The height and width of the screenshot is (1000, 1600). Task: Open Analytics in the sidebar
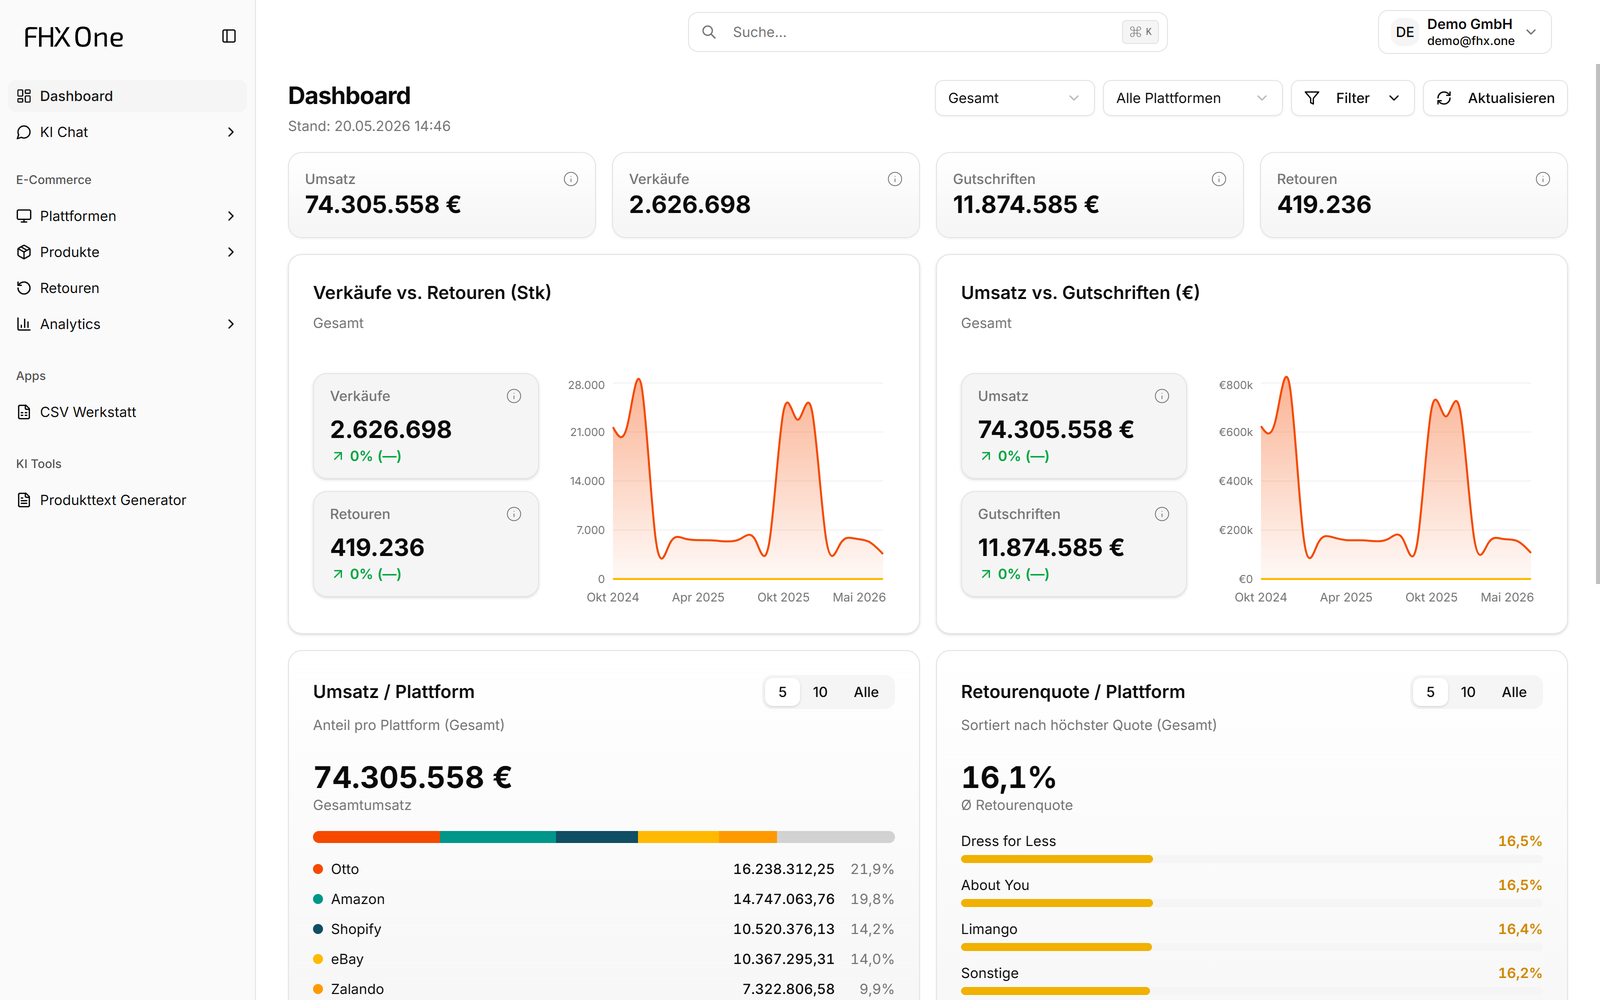point(127,324)
